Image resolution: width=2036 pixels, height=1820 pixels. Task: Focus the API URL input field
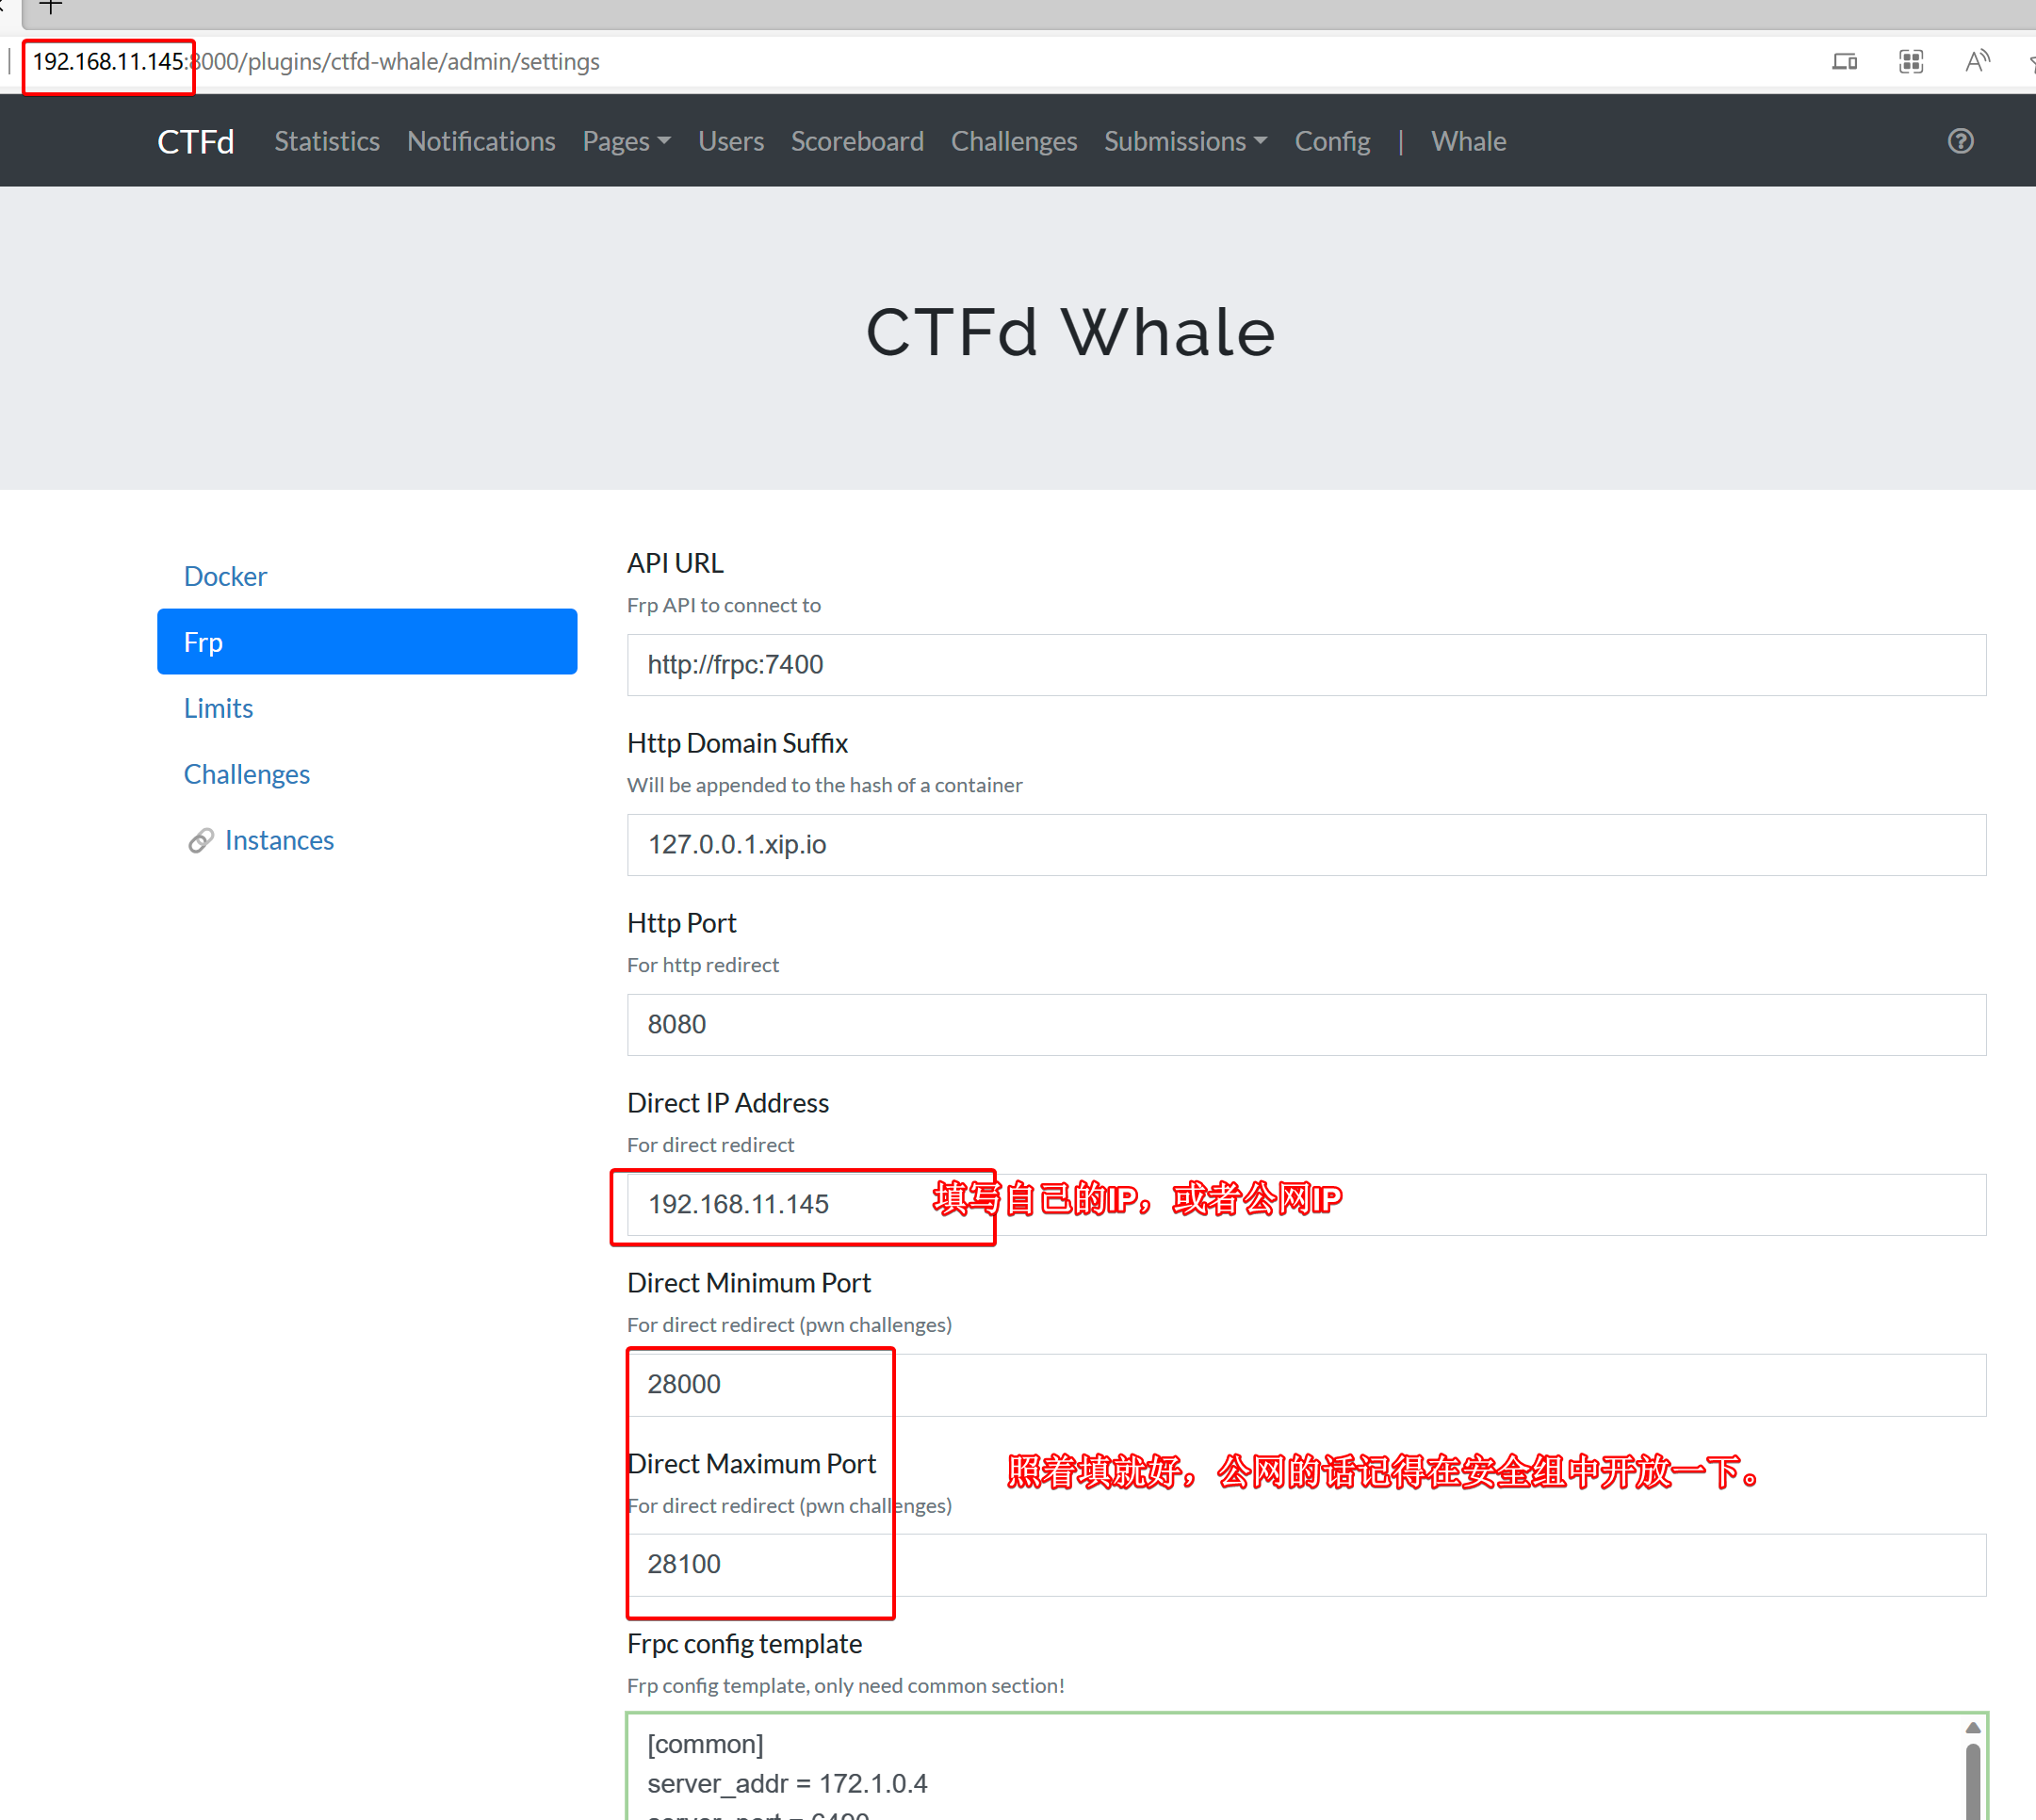click(x=1306, y=665)
